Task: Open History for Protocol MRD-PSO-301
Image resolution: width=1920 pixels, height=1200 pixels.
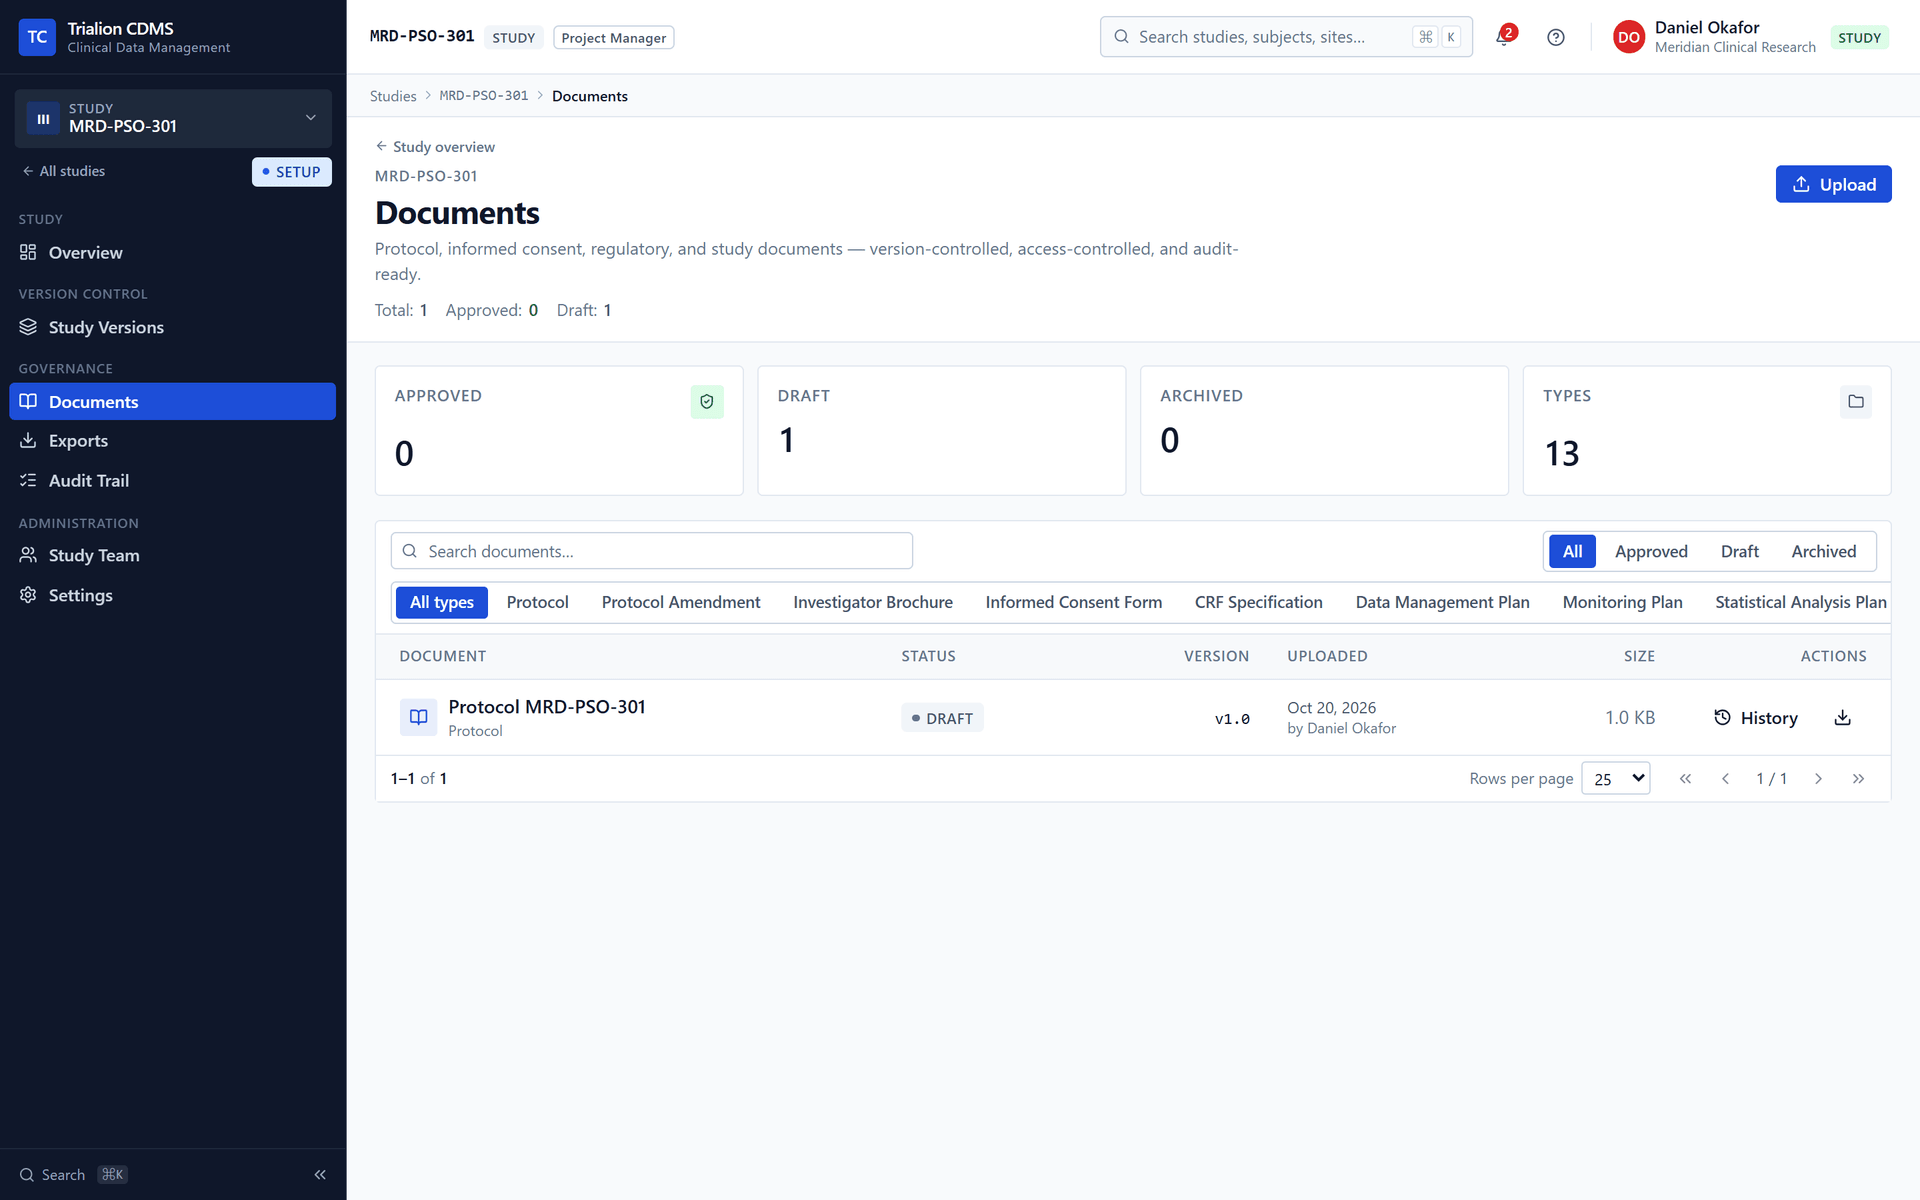Action: pos(1755,718)
